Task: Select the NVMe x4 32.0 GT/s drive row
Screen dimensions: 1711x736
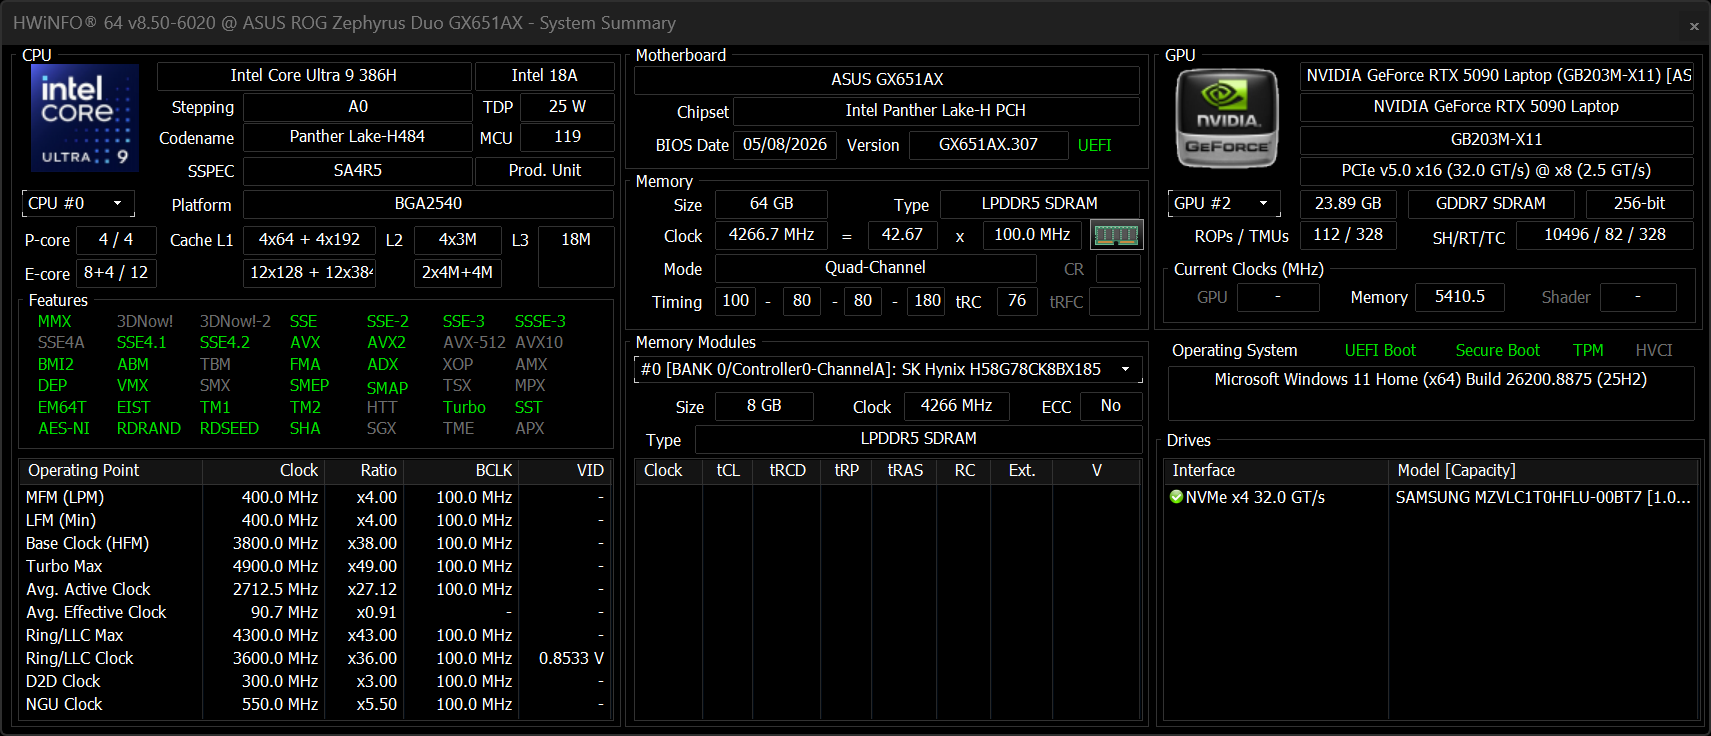Action: point(1431,497)
